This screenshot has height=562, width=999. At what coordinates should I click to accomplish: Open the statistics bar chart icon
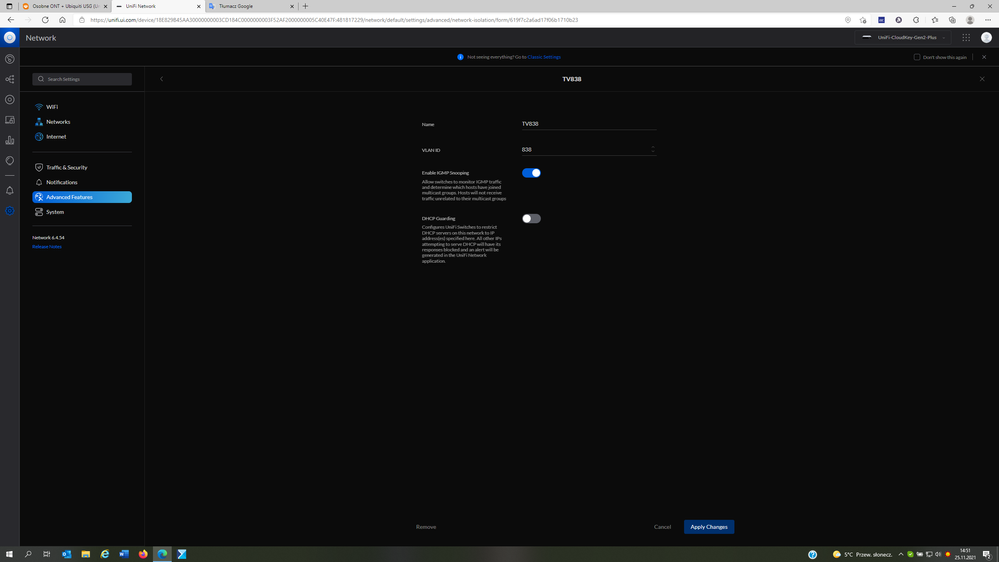(x=10, y=140)
